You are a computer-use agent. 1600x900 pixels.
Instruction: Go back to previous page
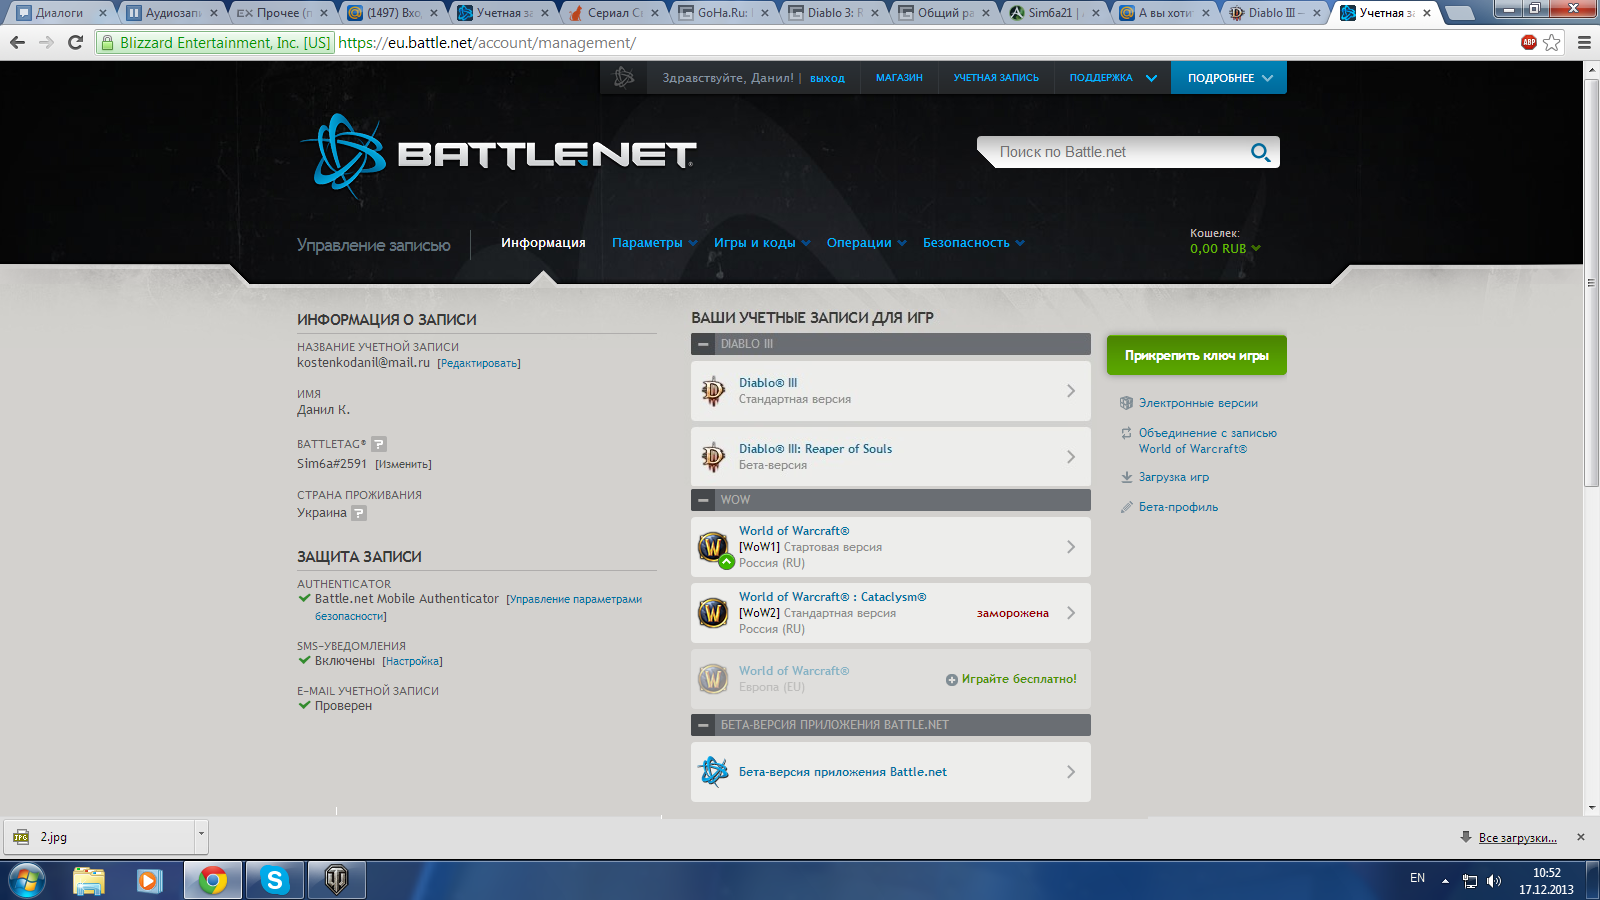click(17, 42)
